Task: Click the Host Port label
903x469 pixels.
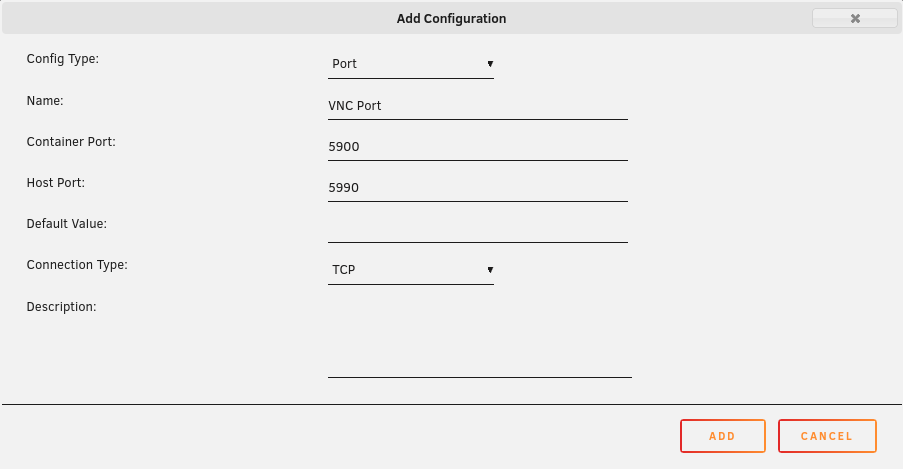Action: [x=55, y=183]
